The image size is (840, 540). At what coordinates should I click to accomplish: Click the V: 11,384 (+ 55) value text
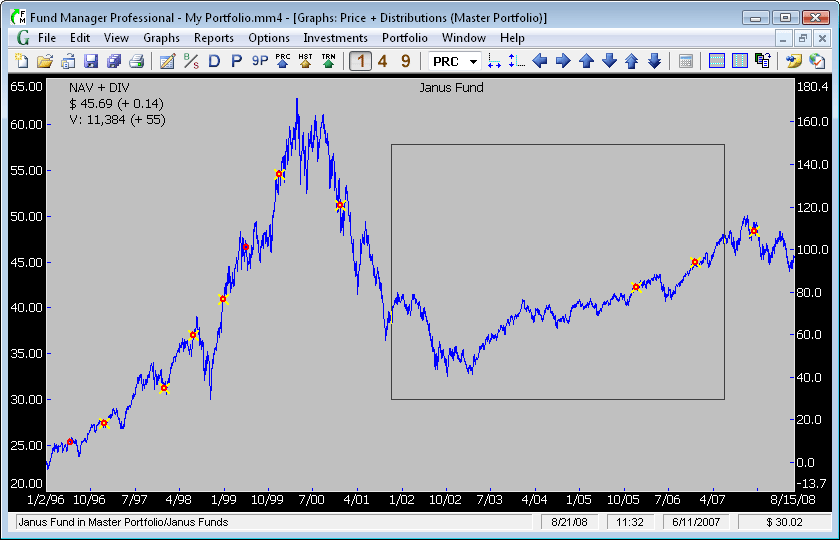[x=117, y=119]
